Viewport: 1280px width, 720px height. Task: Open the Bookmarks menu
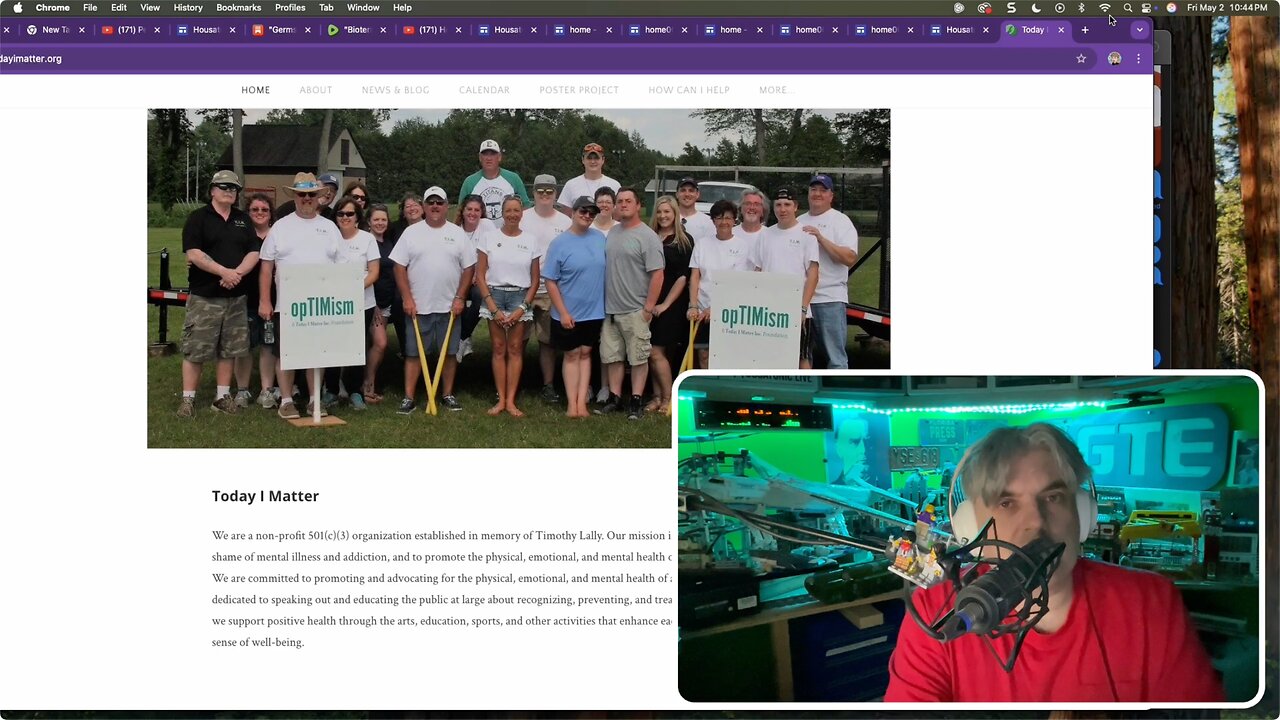pos(239,7)
